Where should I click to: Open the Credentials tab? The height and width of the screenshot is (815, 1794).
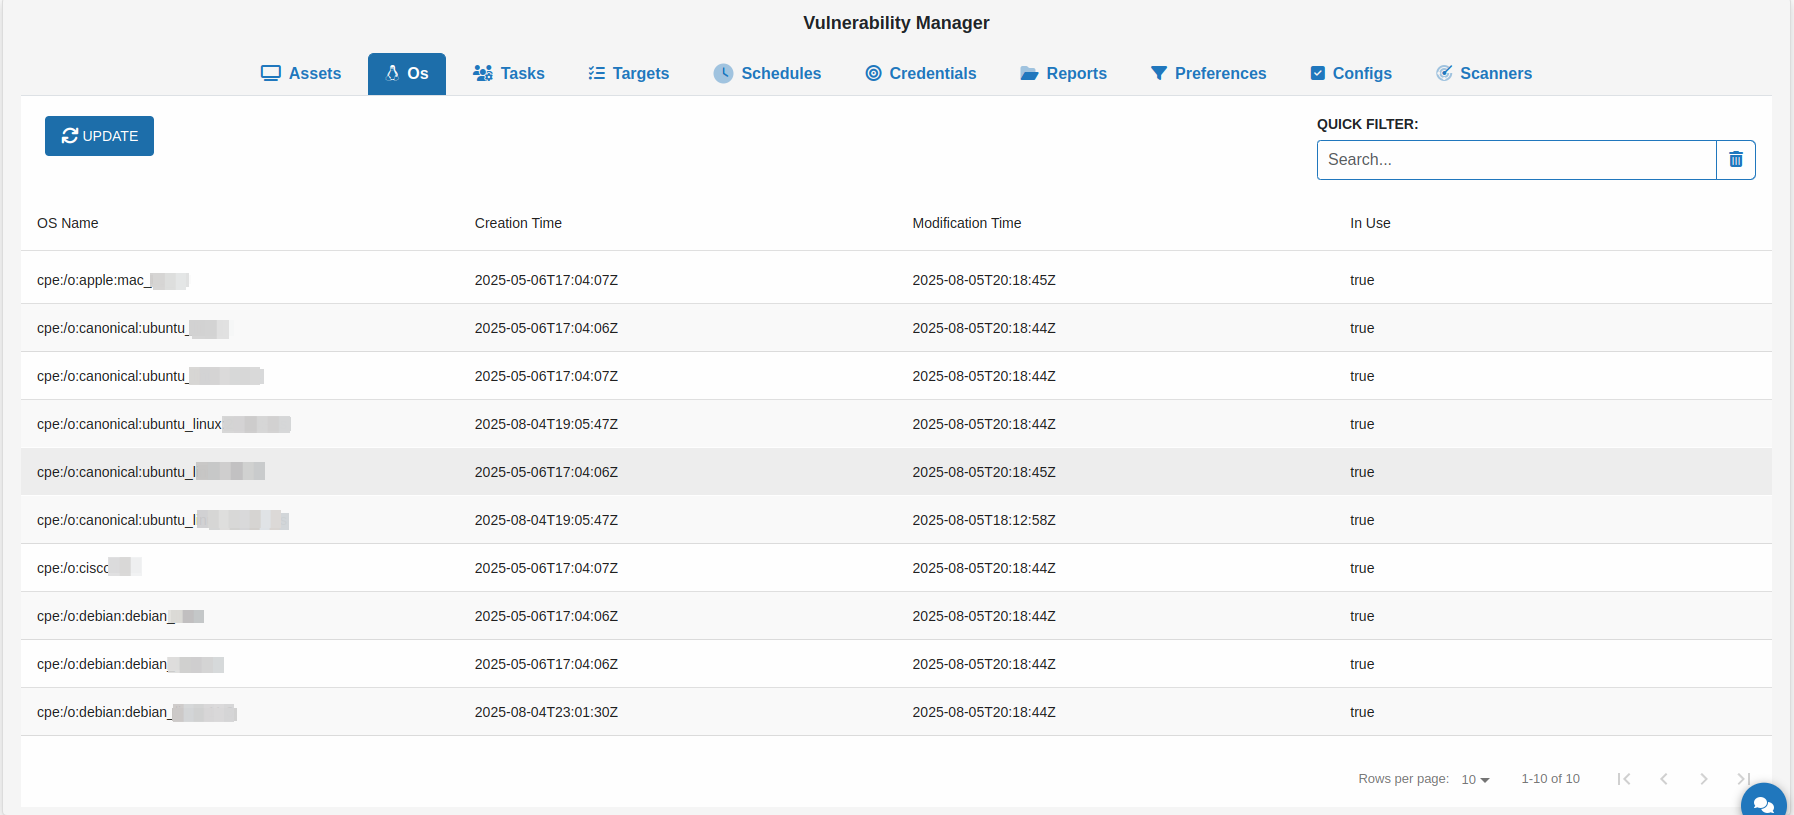coord(921,74)
